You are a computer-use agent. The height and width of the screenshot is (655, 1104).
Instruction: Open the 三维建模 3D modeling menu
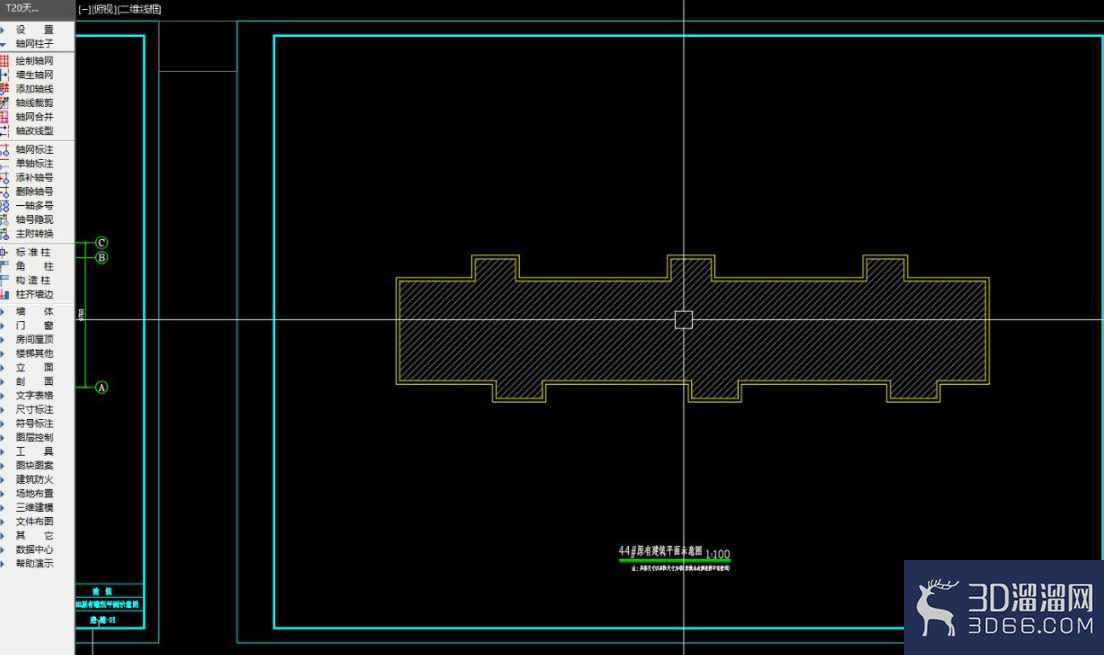(34, 508)
